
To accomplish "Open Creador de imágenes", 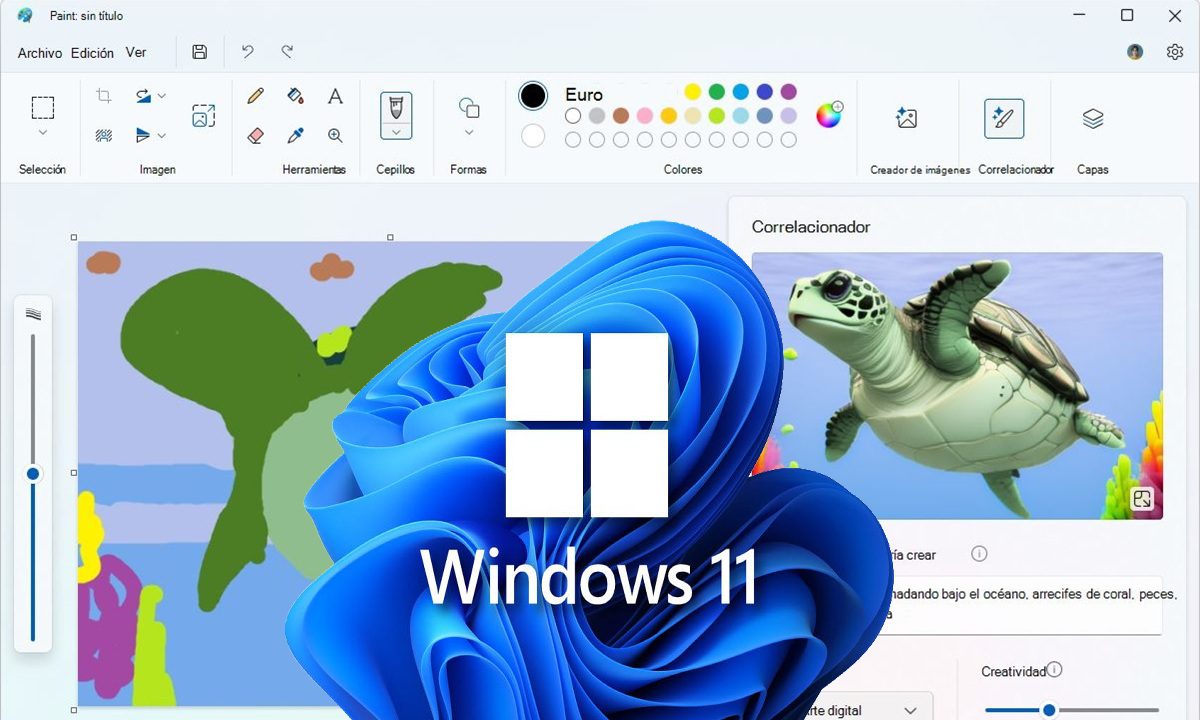I will (x=906, y=118).
